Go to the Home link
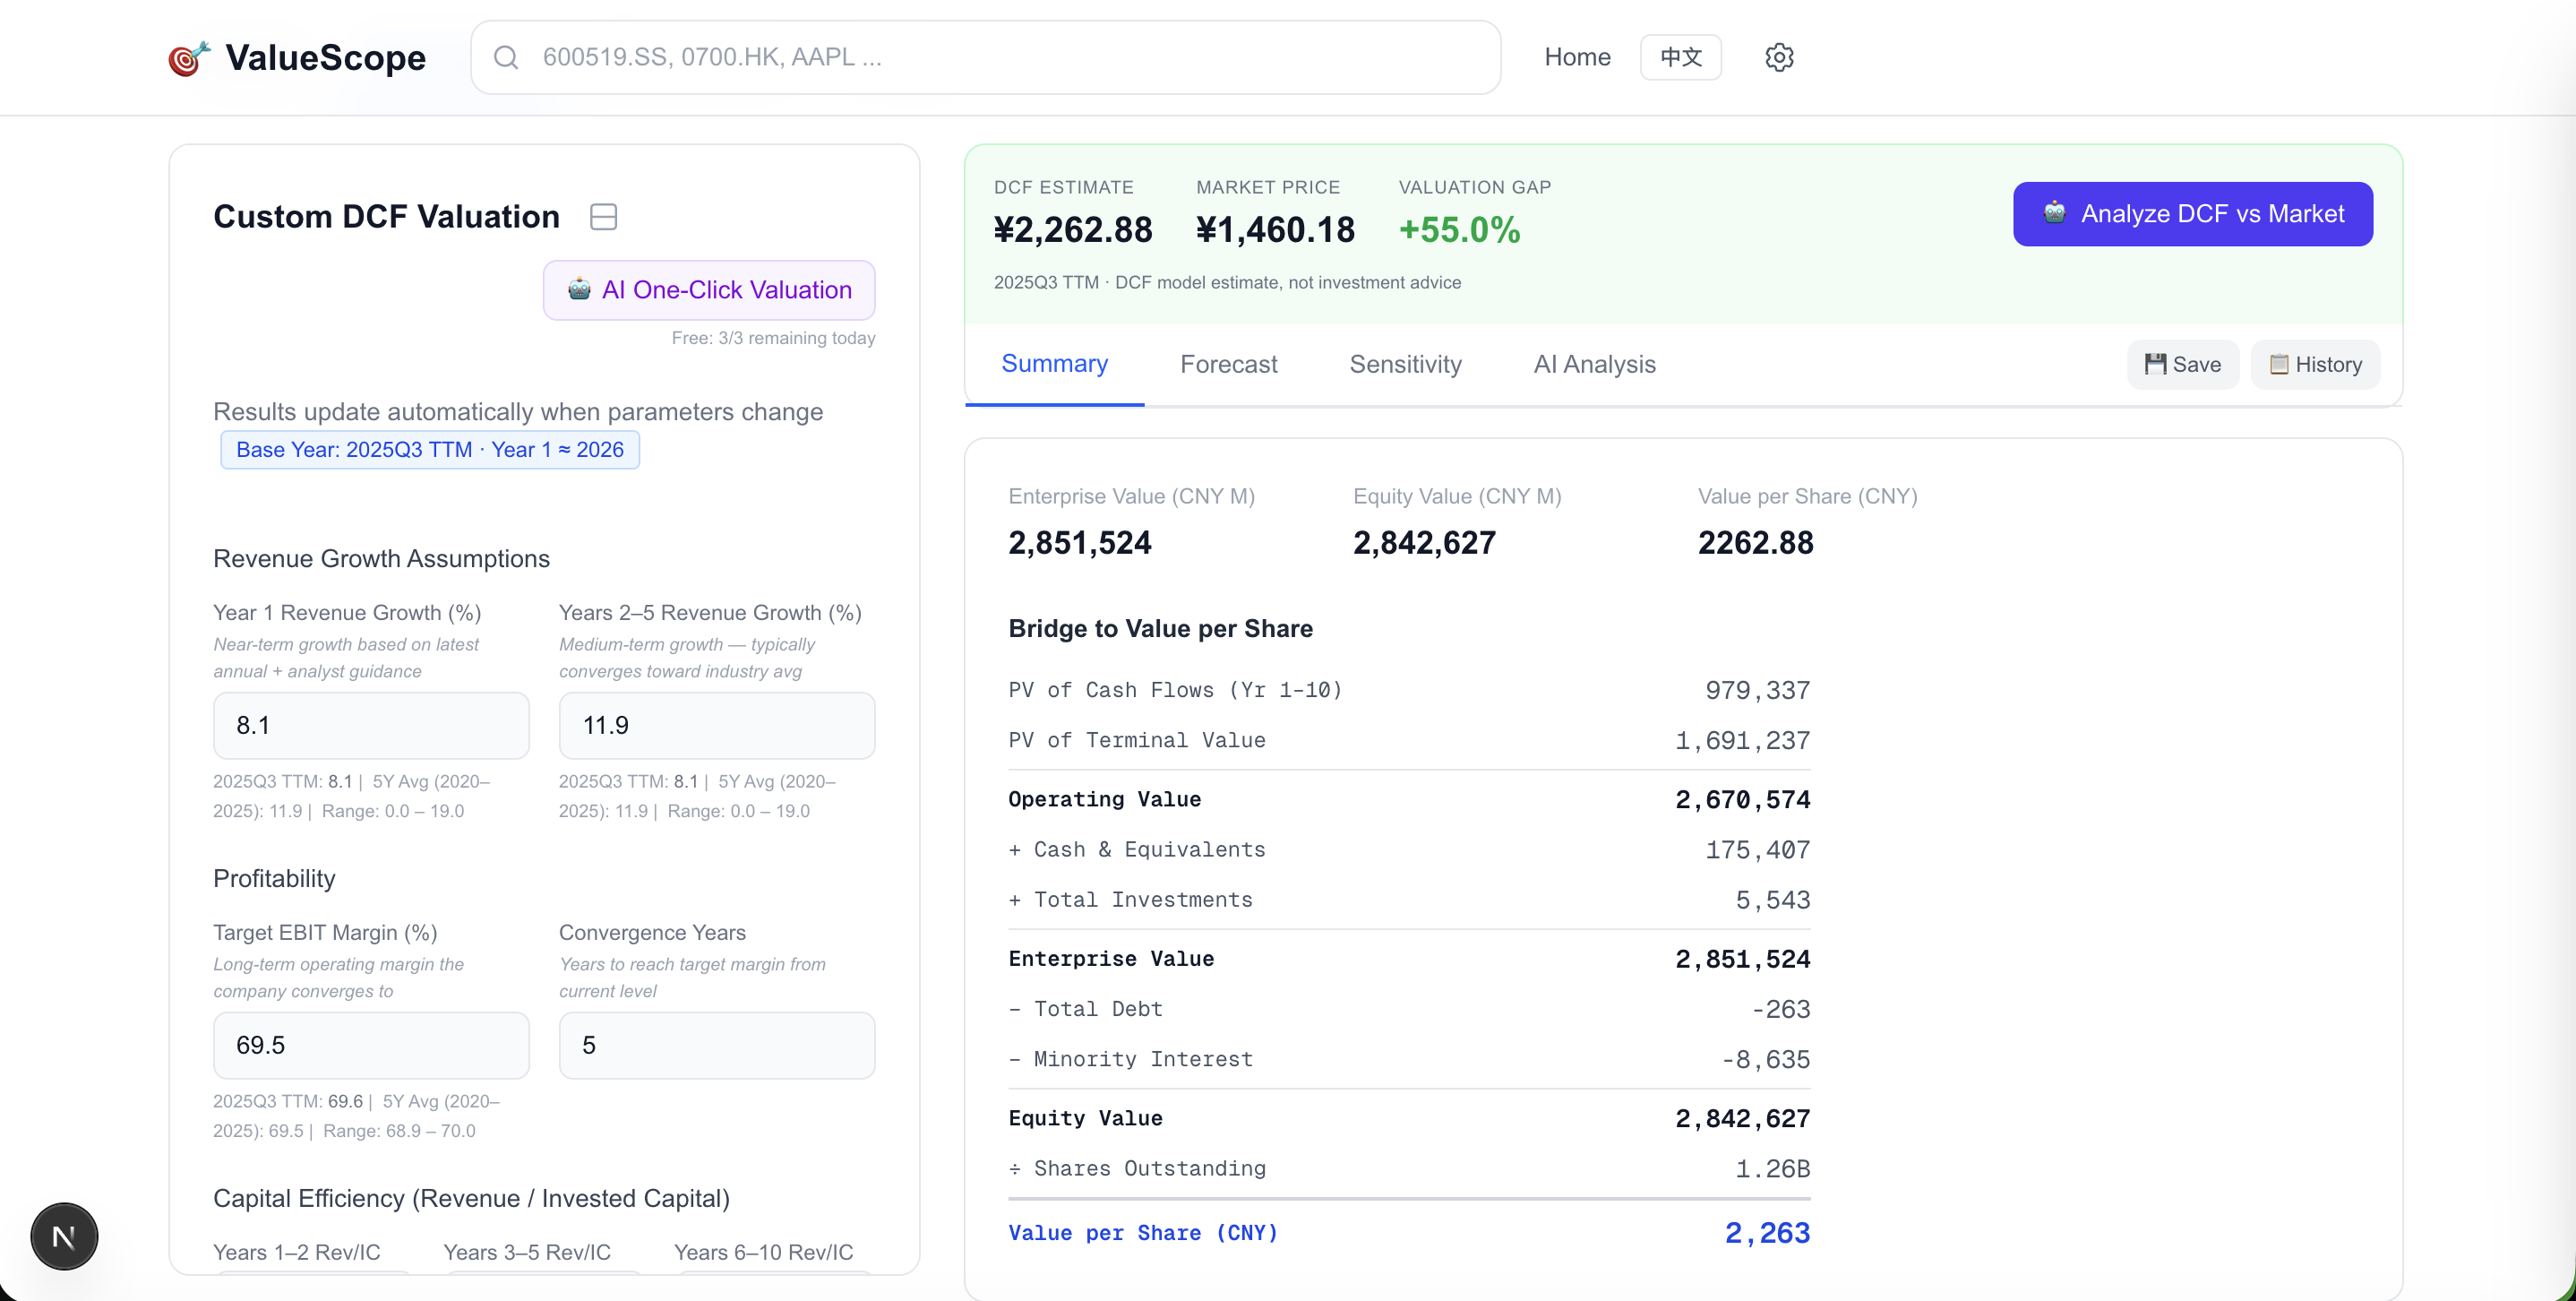 click(x=1577, y=57)
